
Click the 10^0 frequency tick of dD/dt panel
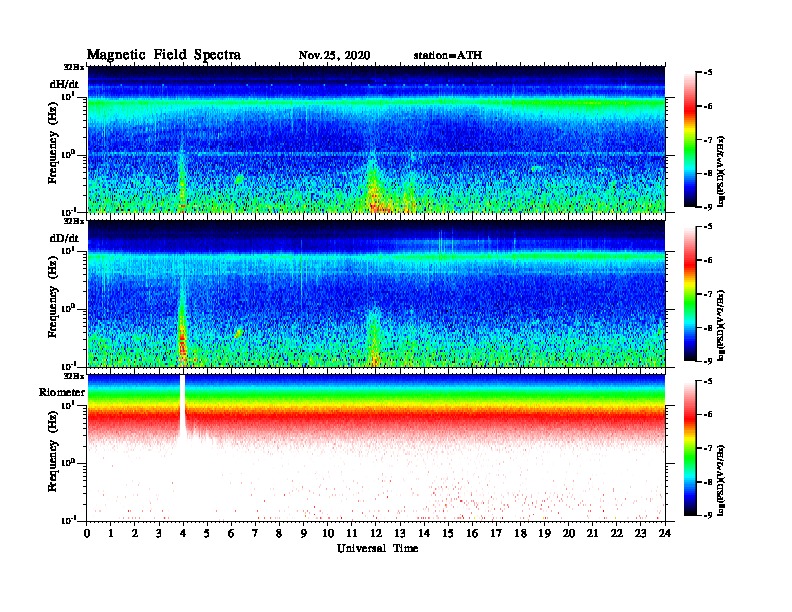(68, 308)
